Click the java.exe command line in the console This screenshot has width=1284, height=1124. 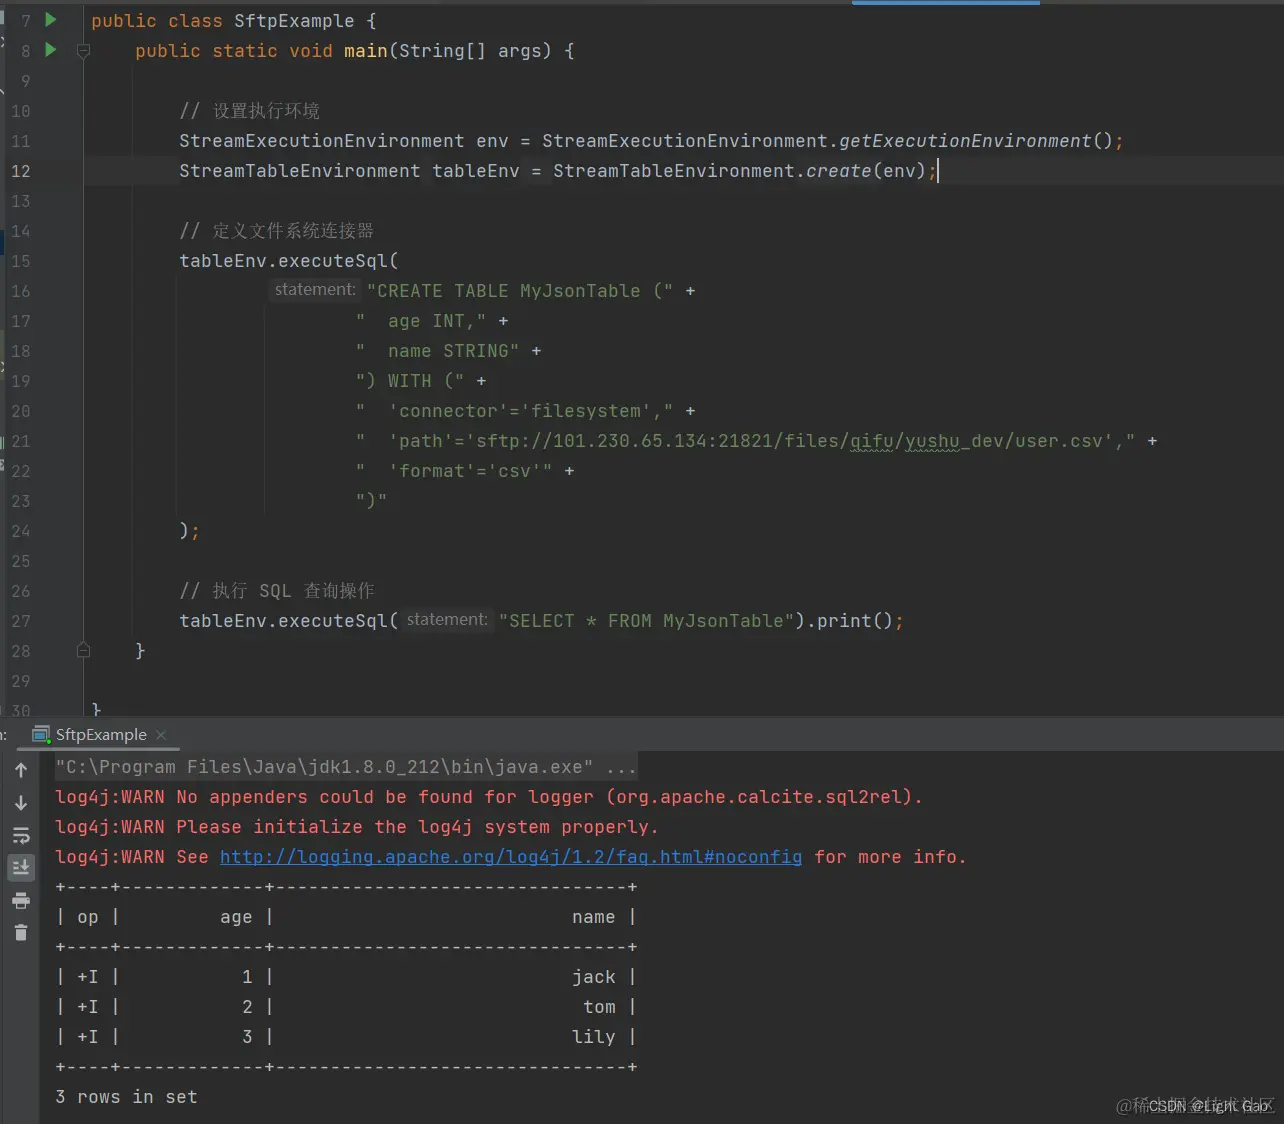click(x=344, y=767)
